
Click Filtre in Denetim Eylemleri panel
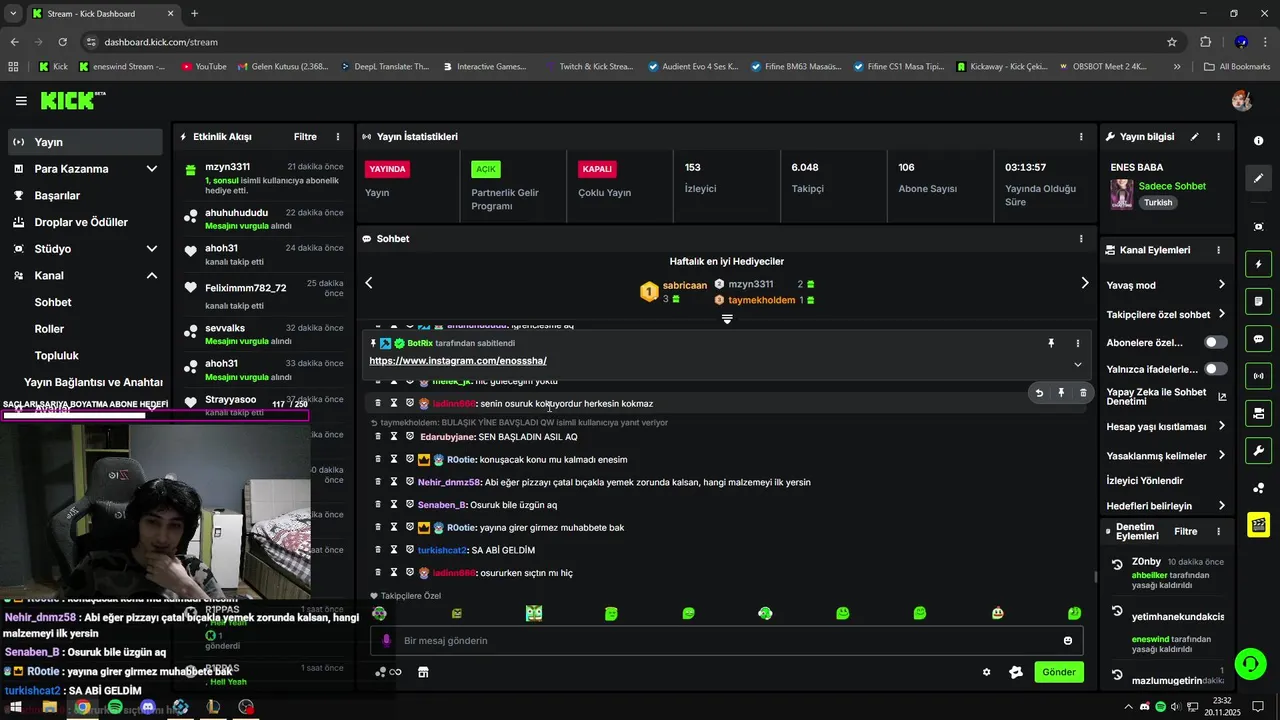click(x=1186, y=531)
